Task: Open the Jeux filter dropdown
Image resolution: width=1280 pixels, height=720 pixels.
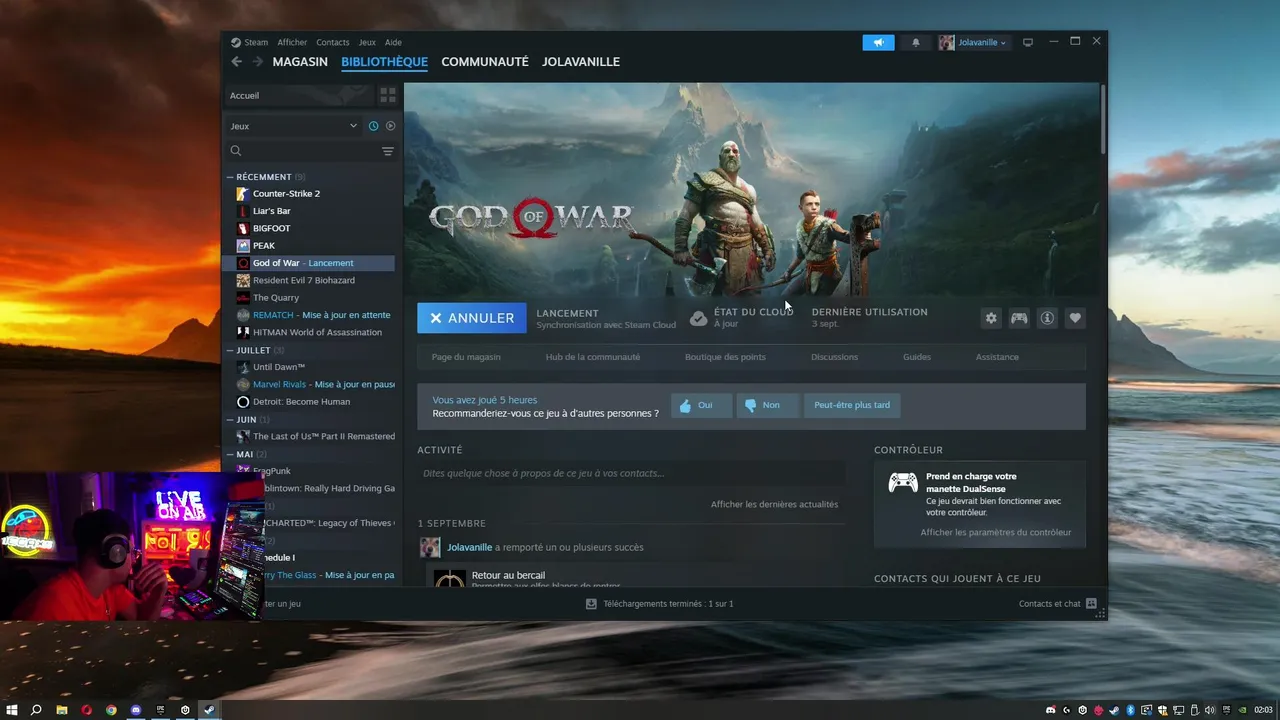Action: (293, 126)
